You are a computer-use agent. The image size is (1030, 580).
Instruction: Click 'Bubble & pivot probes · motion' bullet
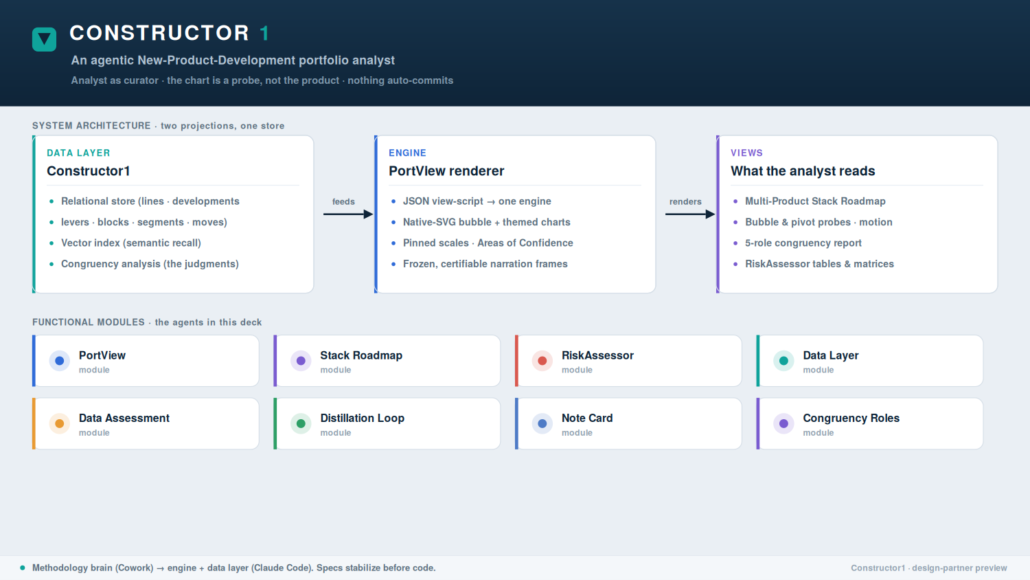pos(818,222)
